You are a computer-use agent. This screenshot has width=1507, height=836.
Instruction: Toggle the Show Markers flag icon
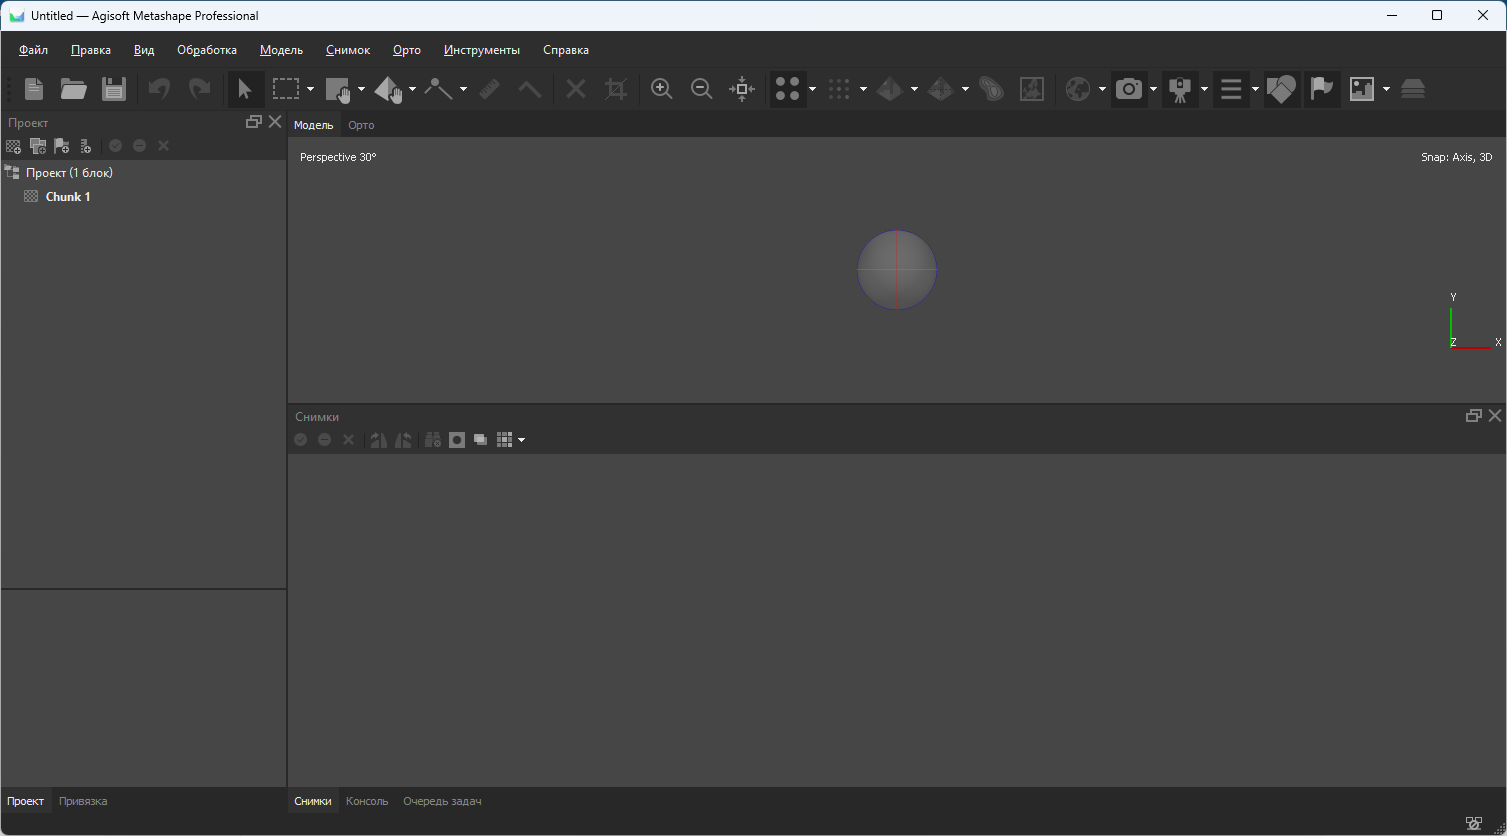coord(1322,89)
